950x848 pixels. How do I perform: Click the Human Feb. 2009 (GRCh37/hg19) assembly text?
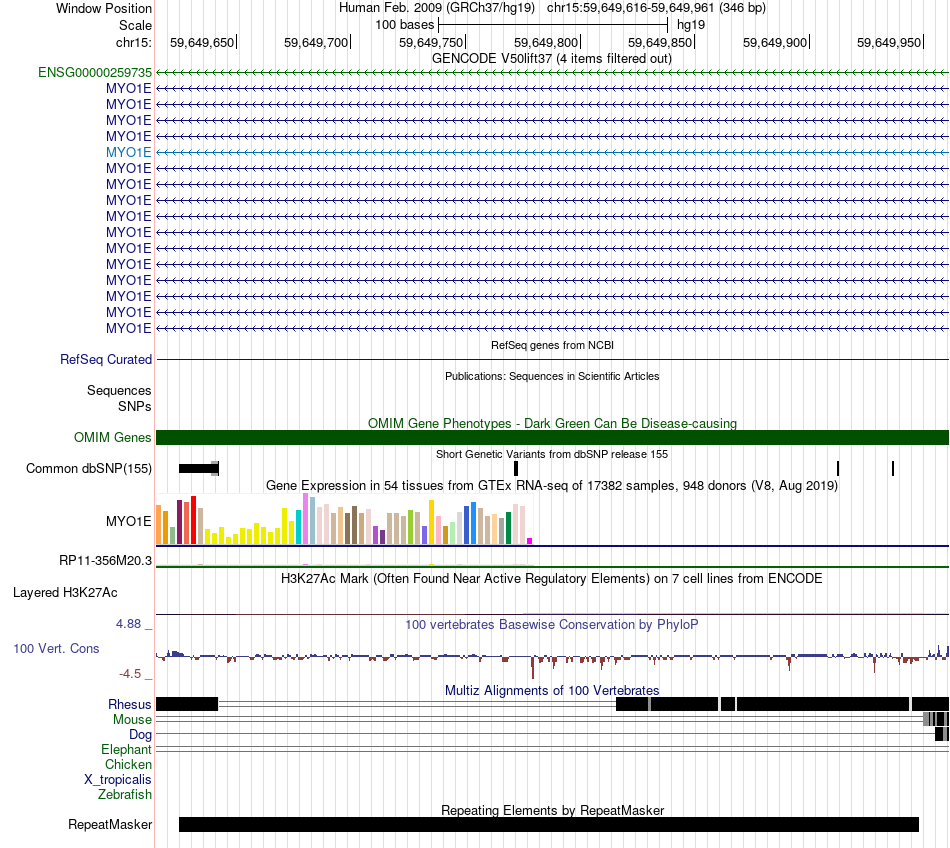(x=437, y=8)
